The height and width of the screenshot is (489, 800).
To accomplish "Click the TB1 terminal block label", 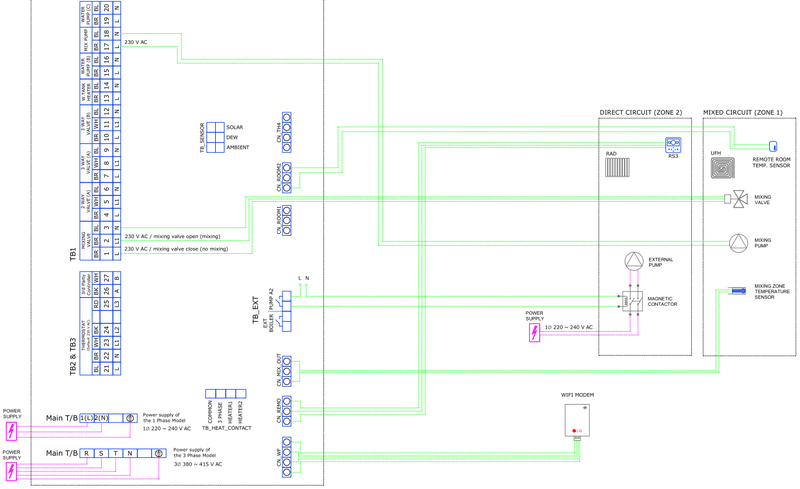I will click(x=73, y=254).
